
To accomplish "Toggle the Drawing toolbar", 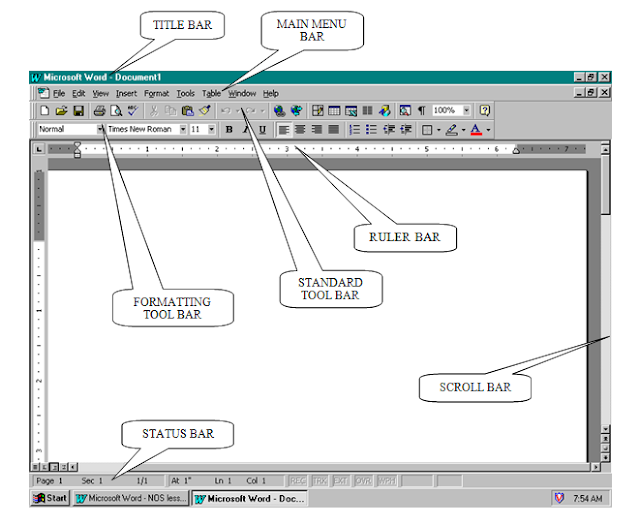I will (384, 111).
